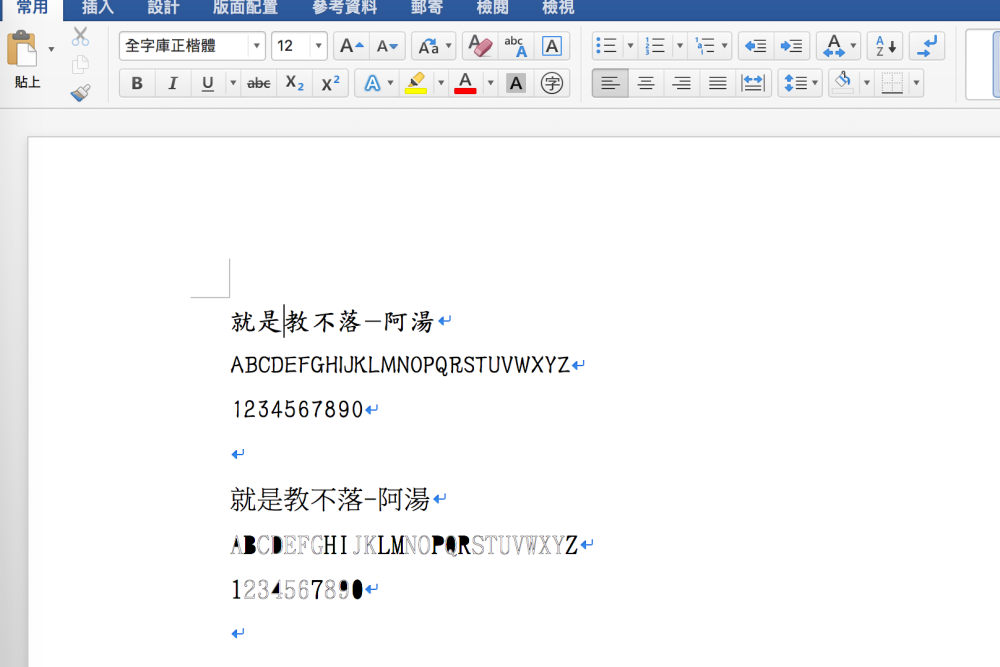Increase font size with A-up icon
The height and width of the screenshot is (667, 1000).
coord(351,46)
